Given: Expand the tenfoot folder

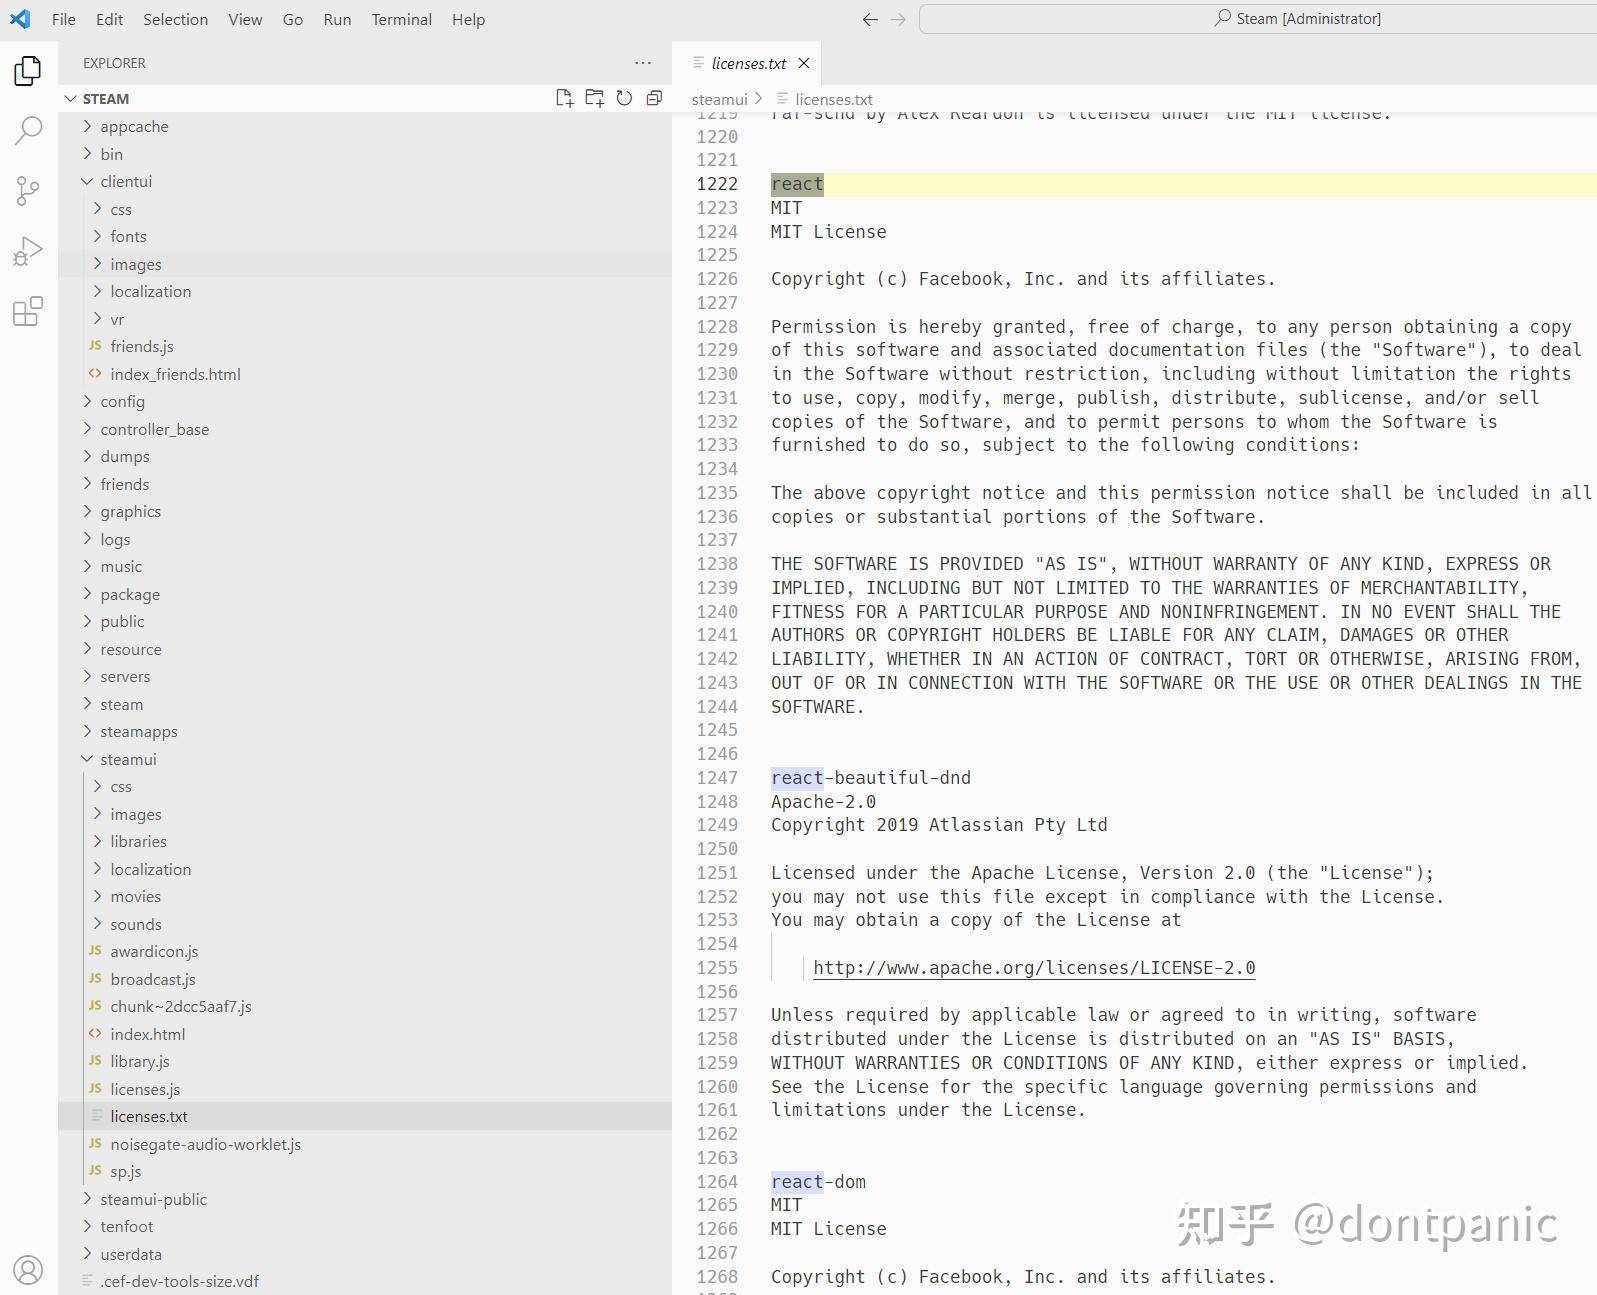Looking at the screenshot, I should pyautogui.click(x=126, y=1226).
